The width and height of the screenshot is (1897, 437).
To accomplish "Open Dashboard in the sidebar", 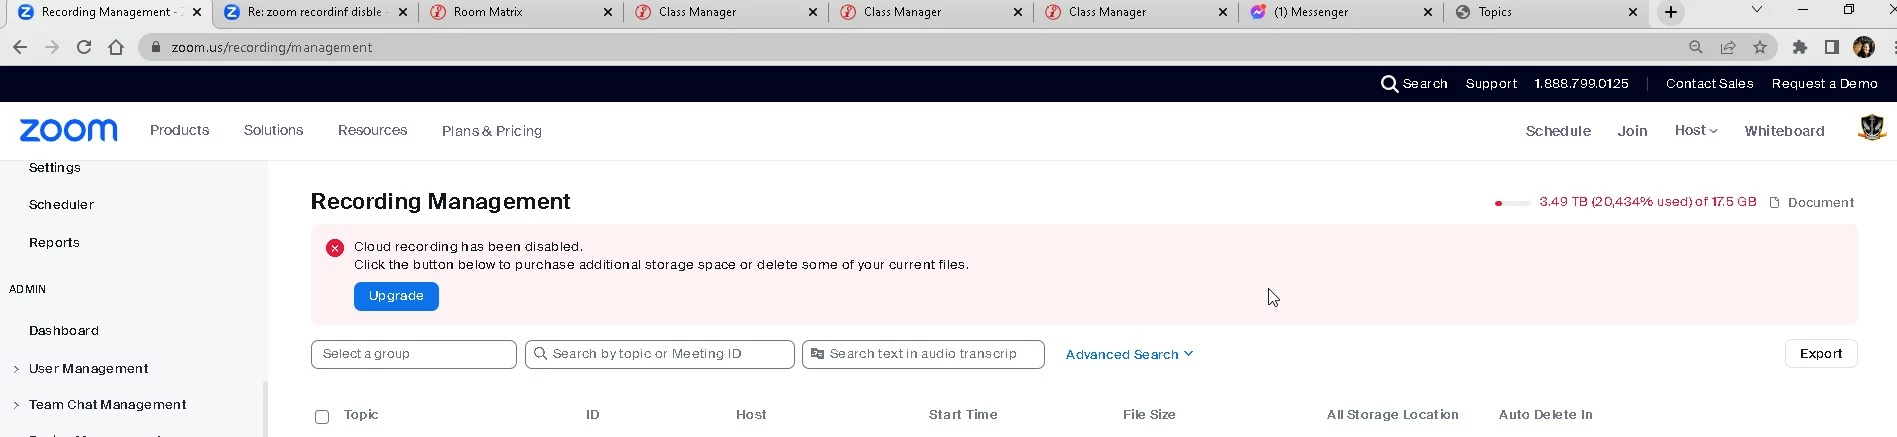I will coord(64,331).
